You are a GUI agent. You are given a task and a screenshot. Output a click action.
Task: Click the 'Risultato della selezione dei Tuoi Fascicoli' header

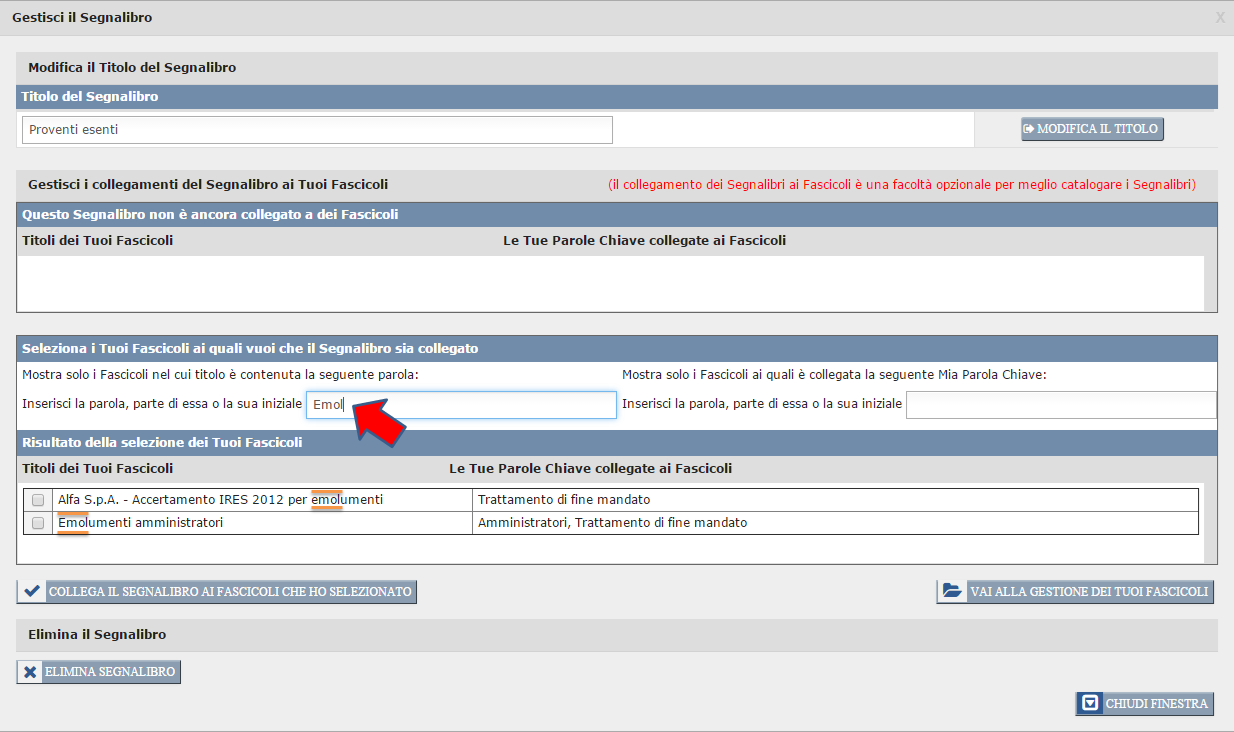coord(162,442)
